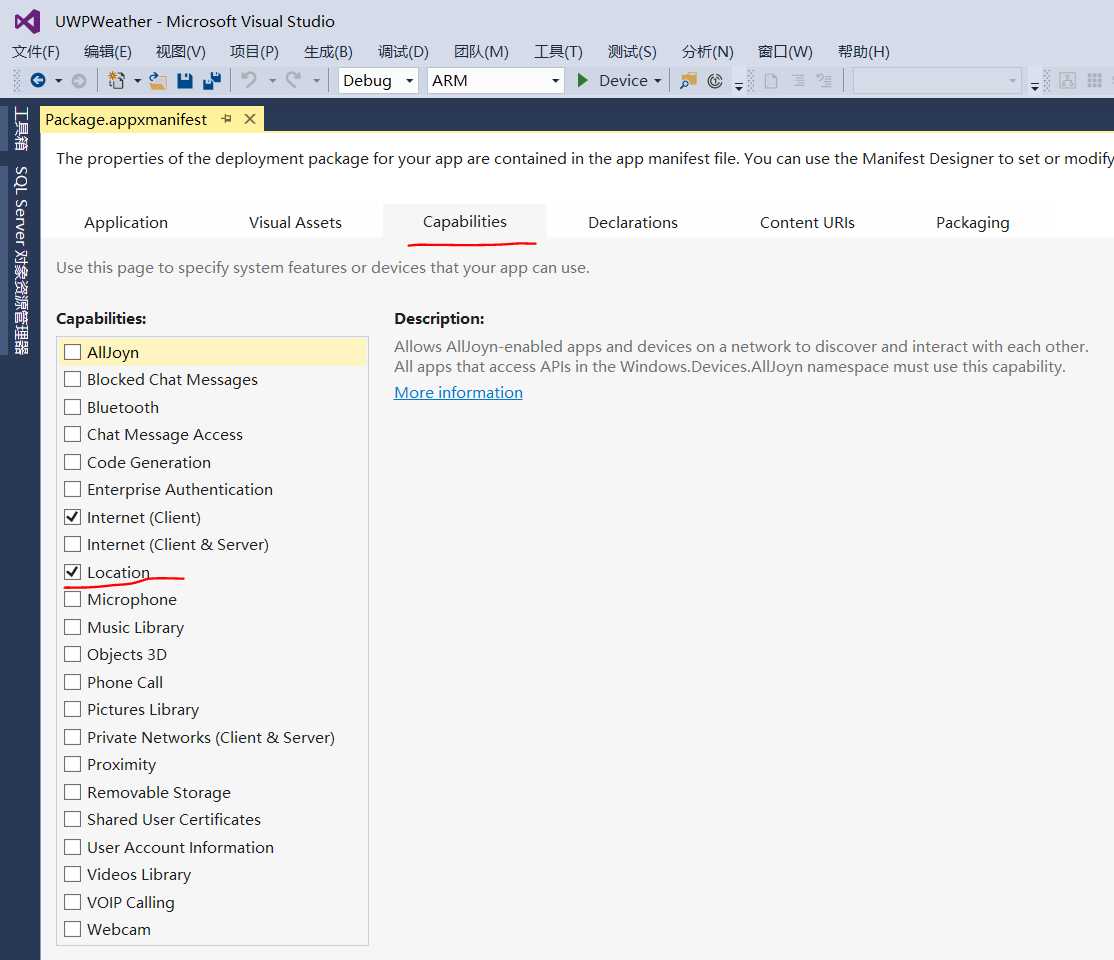Select the Capabilities tab
This screenshot has width=1114, height=960.
(465, 222)
